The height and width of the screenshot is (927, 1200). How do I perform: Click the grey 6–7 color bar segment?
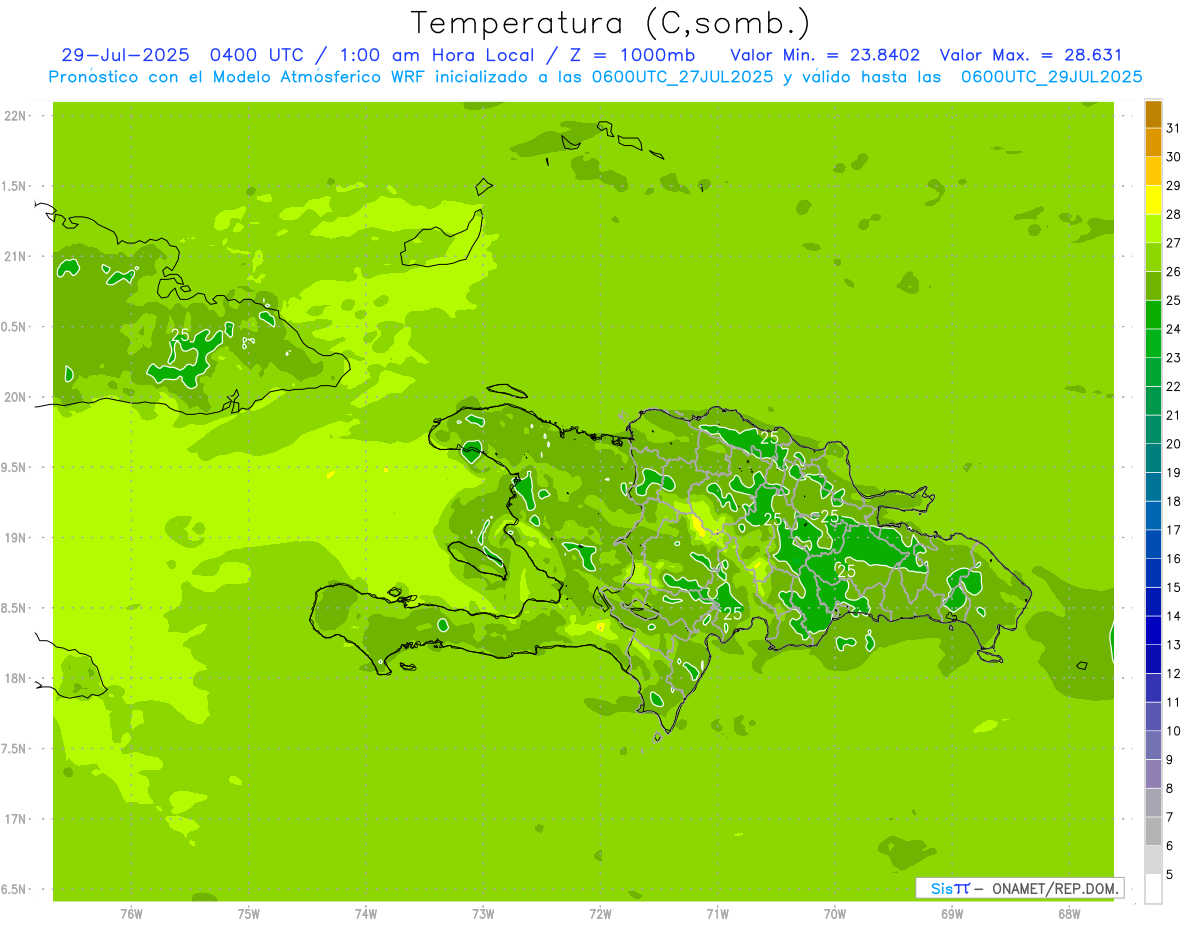point(1153,832)
